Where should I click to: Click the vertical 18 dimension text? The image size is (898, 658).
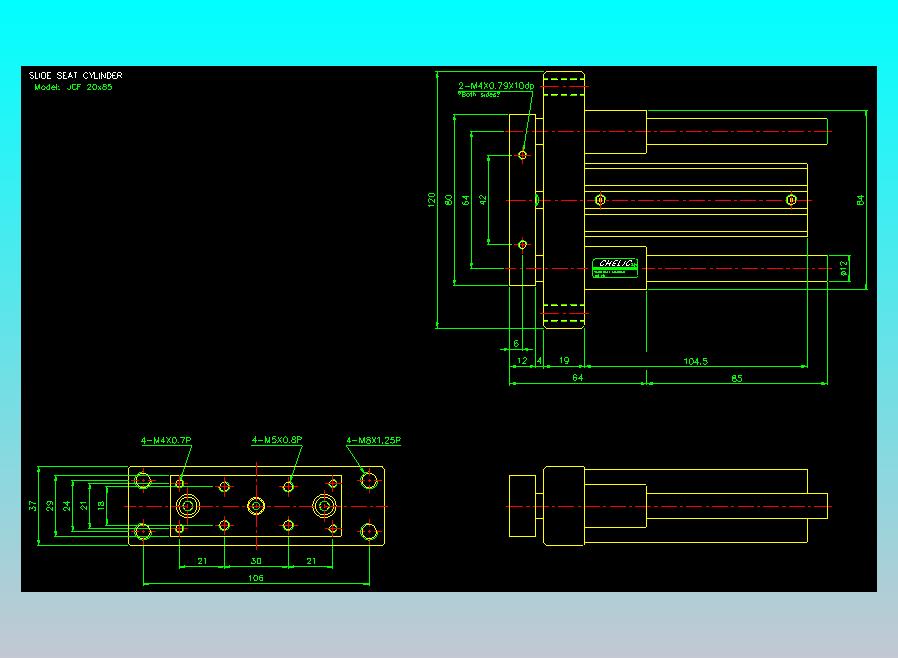[x=101, y=506]
